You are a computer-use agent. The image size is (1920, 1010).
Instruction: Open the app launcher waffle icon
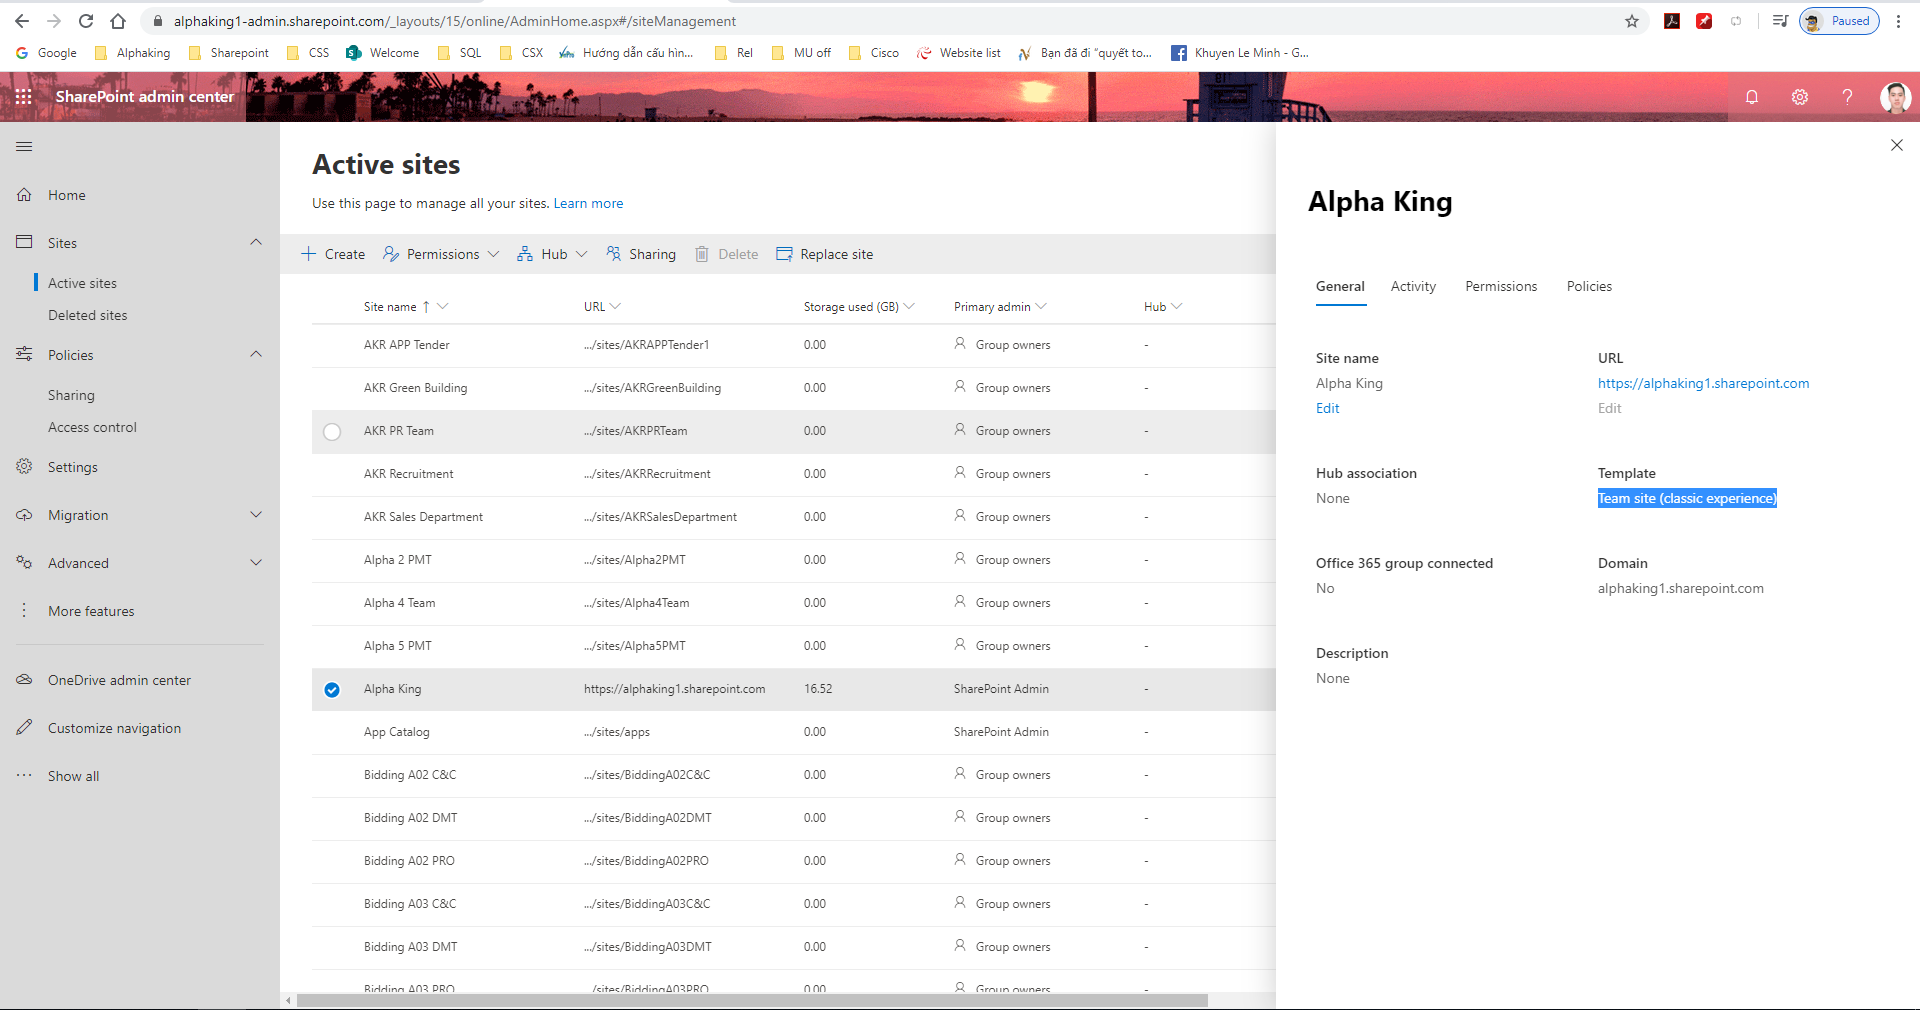24,97
